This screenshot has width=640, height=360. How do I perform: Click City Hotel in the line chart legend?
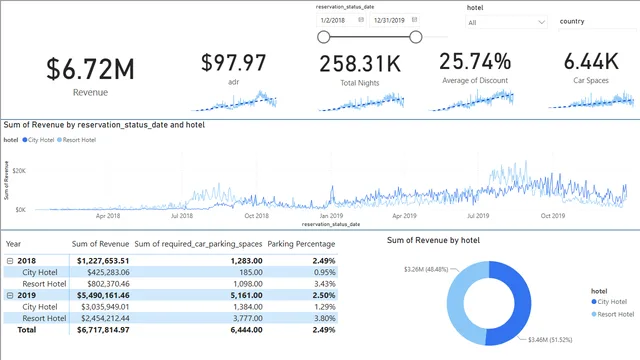point(38,140)
